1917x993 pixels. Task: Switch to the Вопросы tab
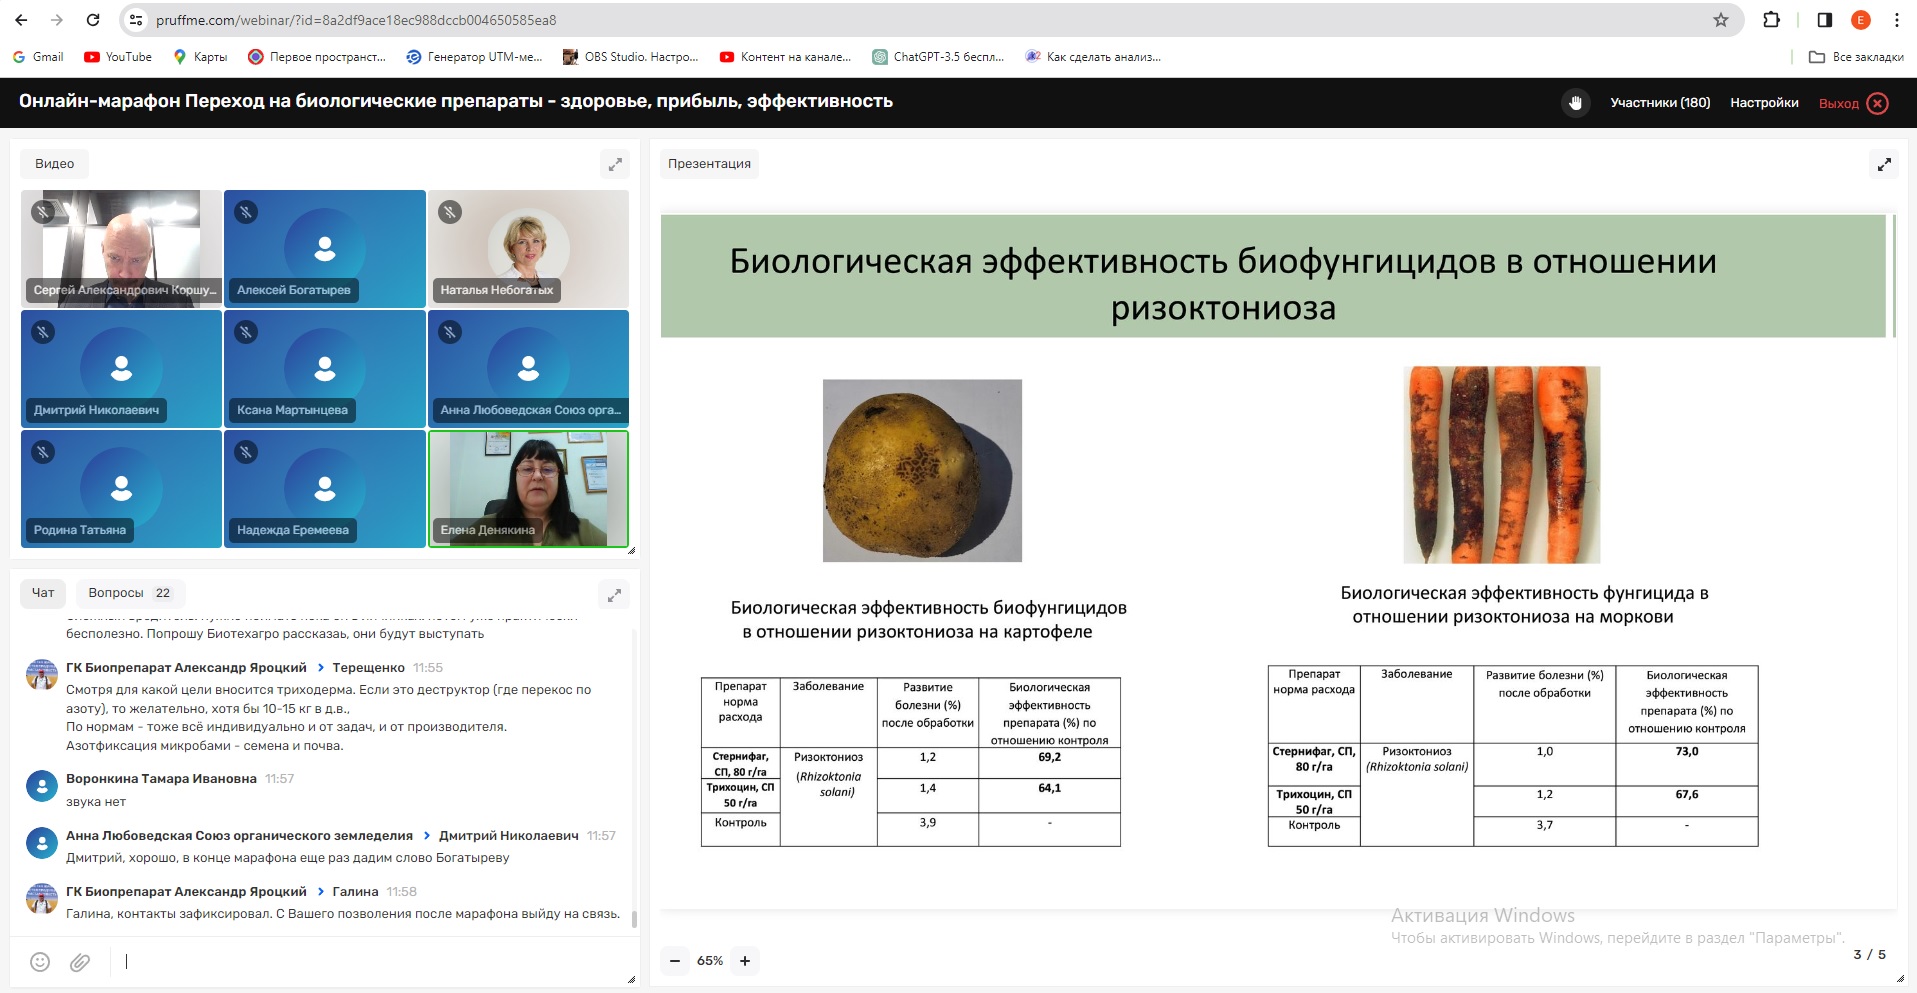pyautogui.click(x=130, y=593)
